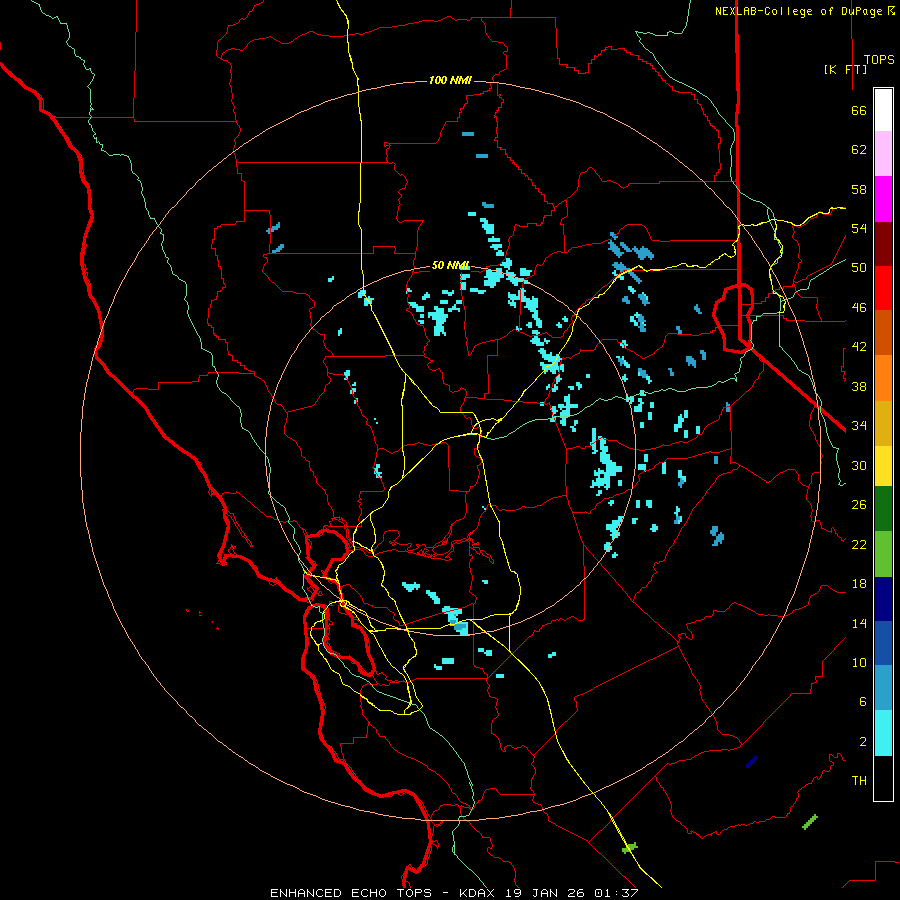Viewport: 900px width, 900px height.
Task: Click the '[K FT]' legend unit label
Action: coord(845,69)
